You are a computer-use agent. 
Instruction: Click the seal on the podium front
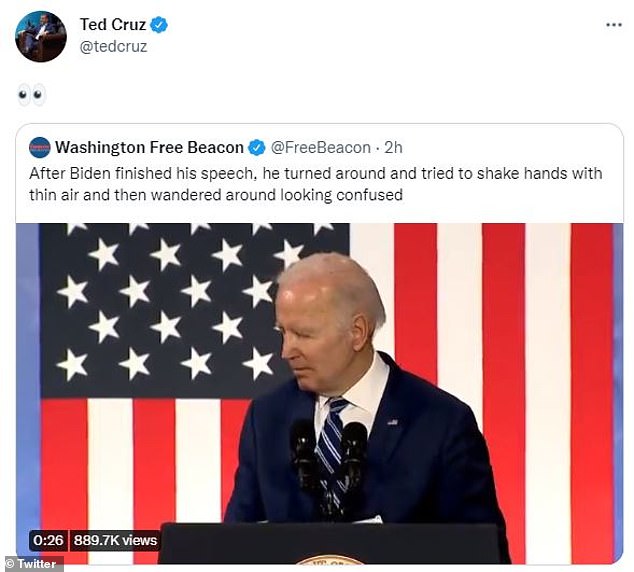coord(330,559)
